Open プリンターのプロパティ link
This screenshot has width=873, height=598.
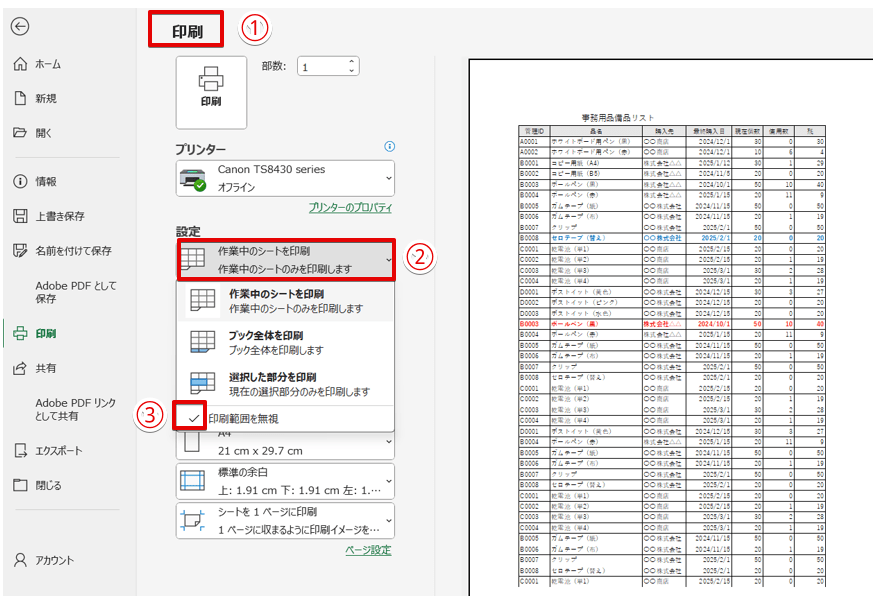[x=349, y=207]
